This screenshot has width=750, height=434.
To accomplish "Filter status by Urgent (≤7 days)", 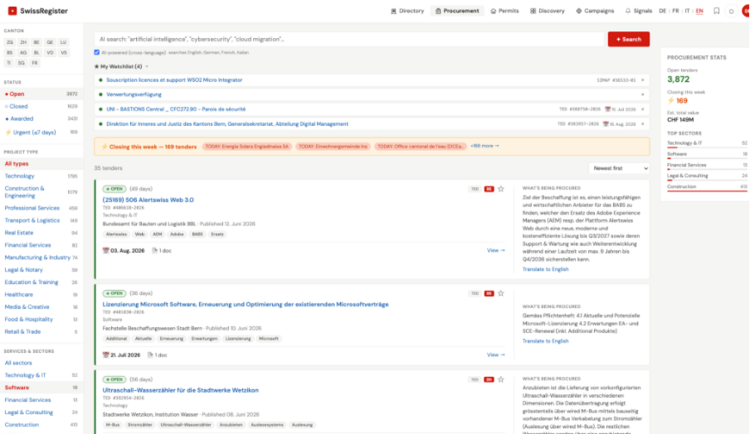I will (41, 132).
